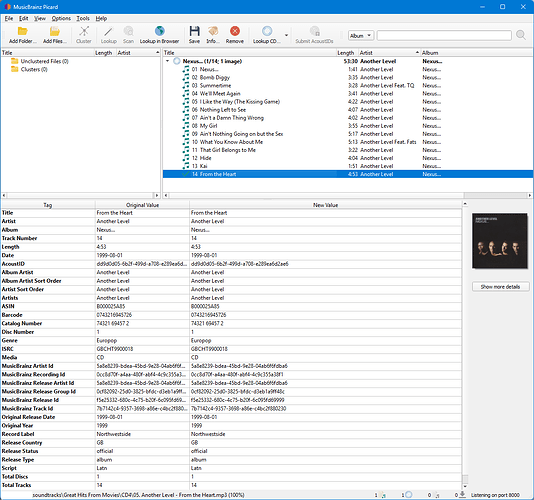Viewport: 534px width, 500px height.
Task: Click music note icon of 03 Summertime
Action: point(186,85)
